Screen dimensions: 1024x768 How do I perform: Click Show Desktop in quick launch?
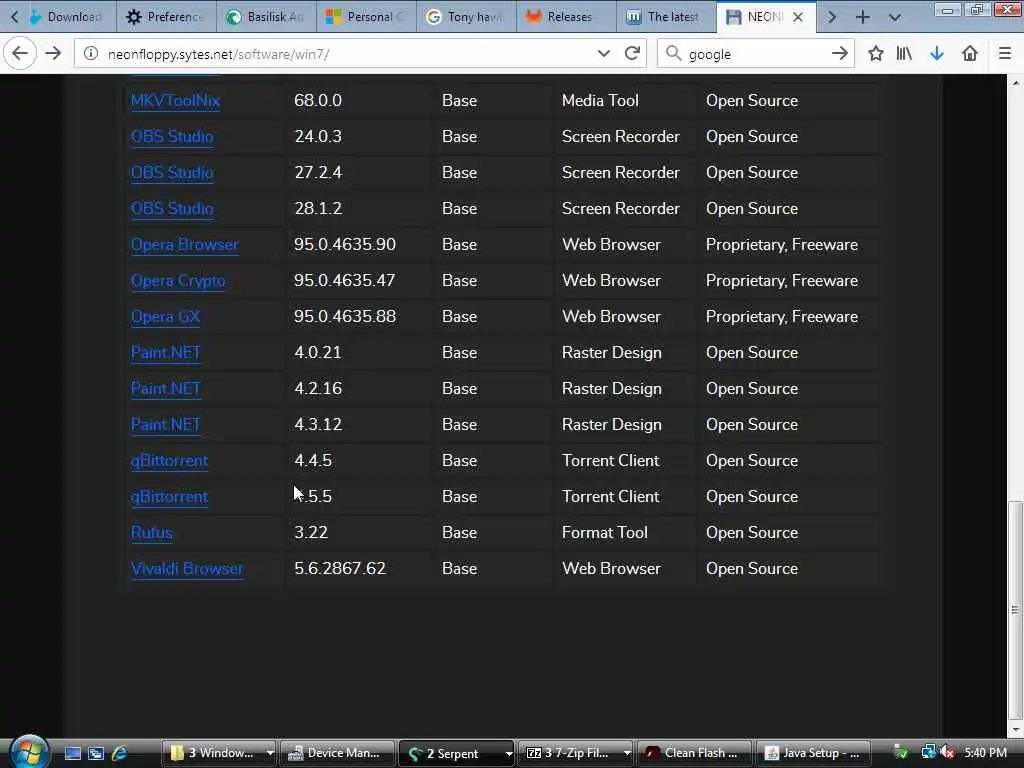[72, 753]
